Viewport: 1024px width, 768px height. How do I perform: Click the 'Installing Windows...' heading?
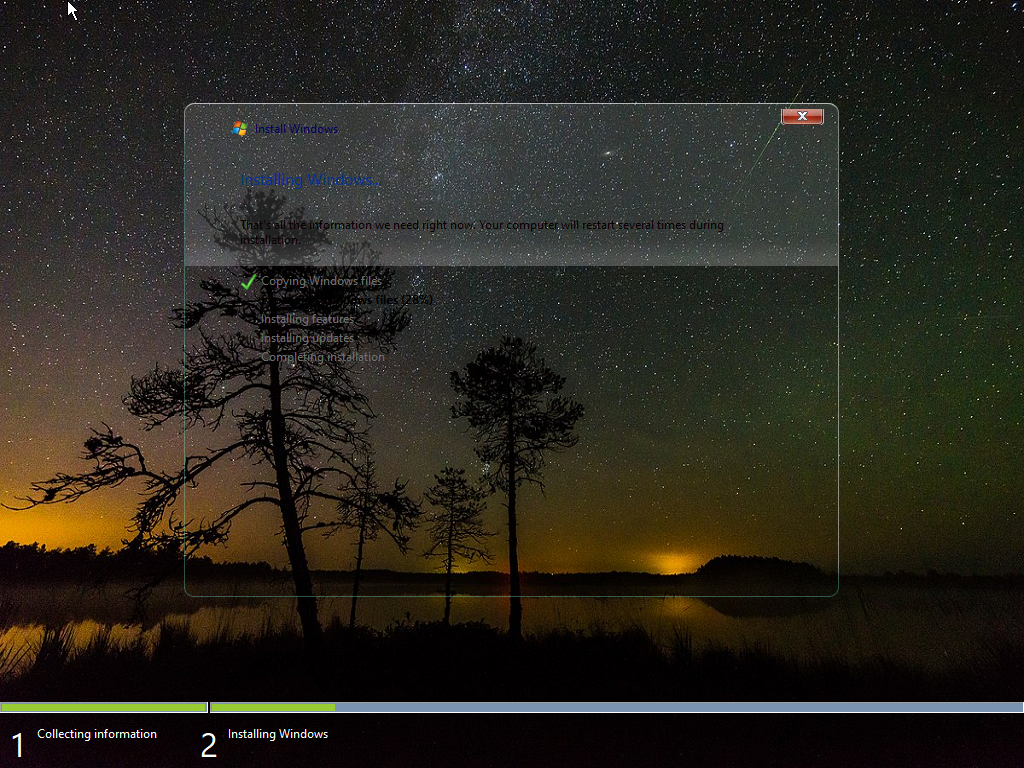click(x=310, y=180)
